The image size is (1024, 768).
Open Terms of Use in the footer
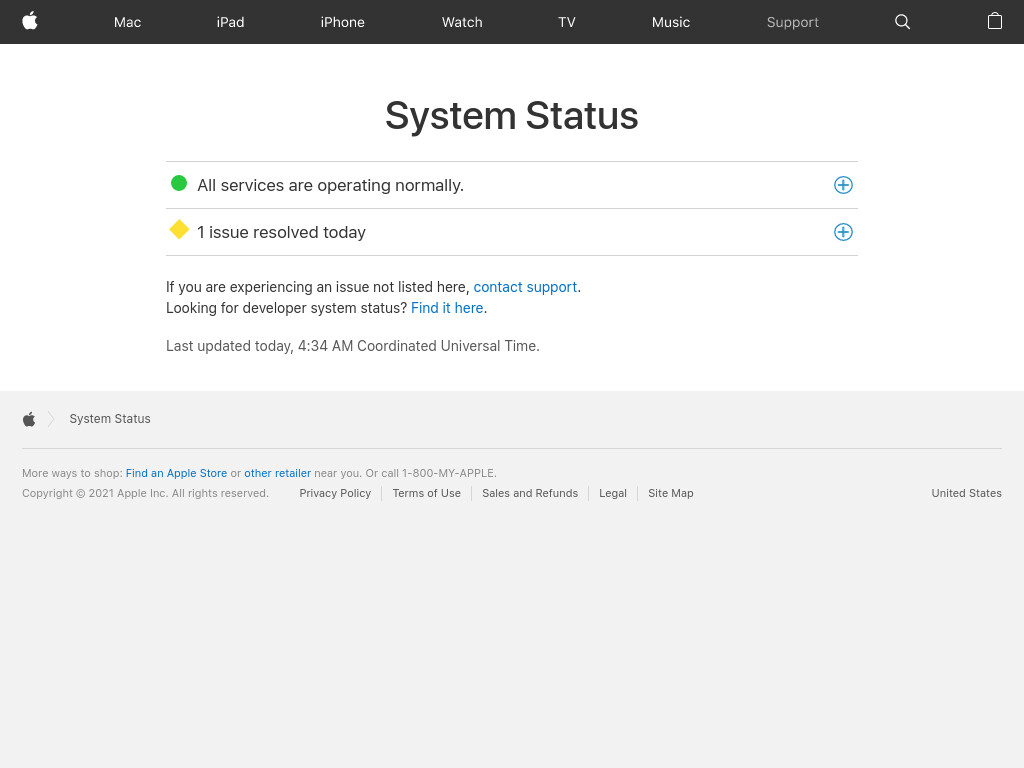(x=426, y=493)
